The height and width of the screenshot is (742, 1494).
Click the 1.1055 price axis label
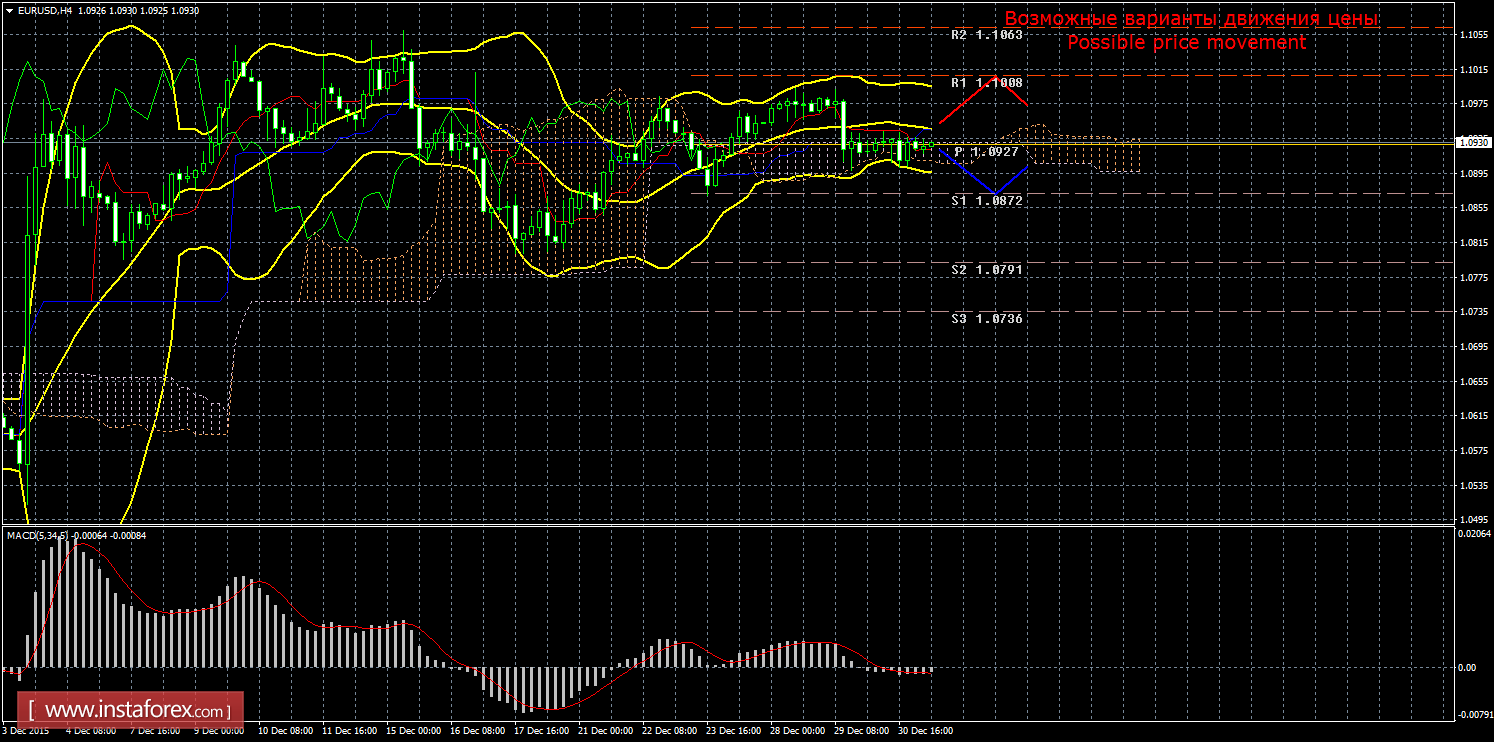[x=1472, y=35]
